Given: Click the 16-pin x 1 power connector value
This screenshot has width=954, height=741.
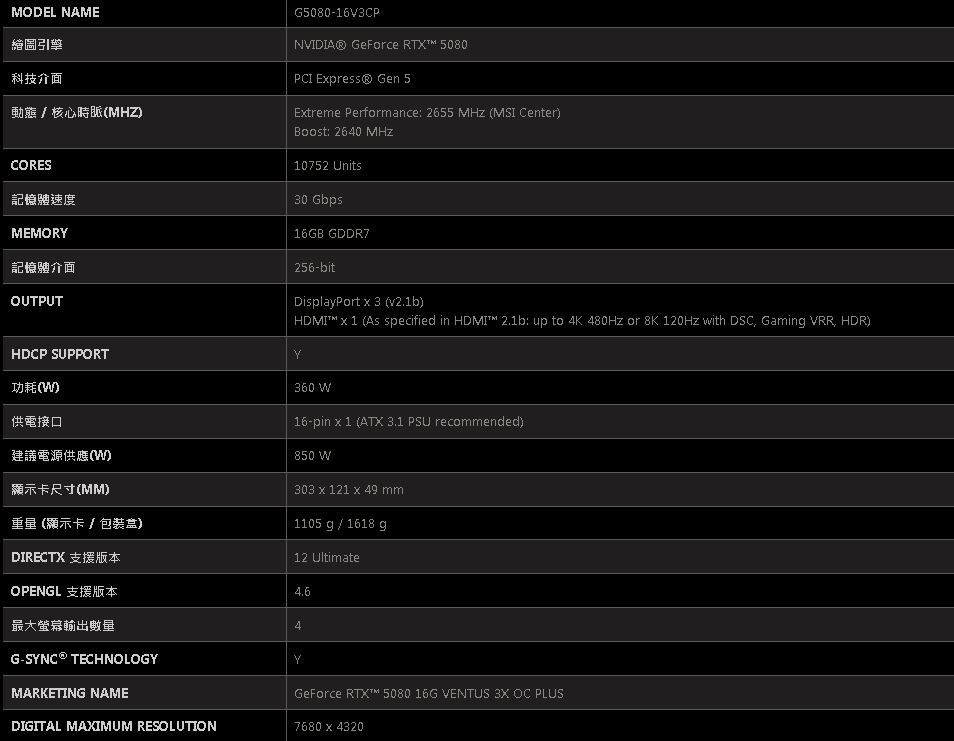Looking at the screenshot, I should click(408, 422).
